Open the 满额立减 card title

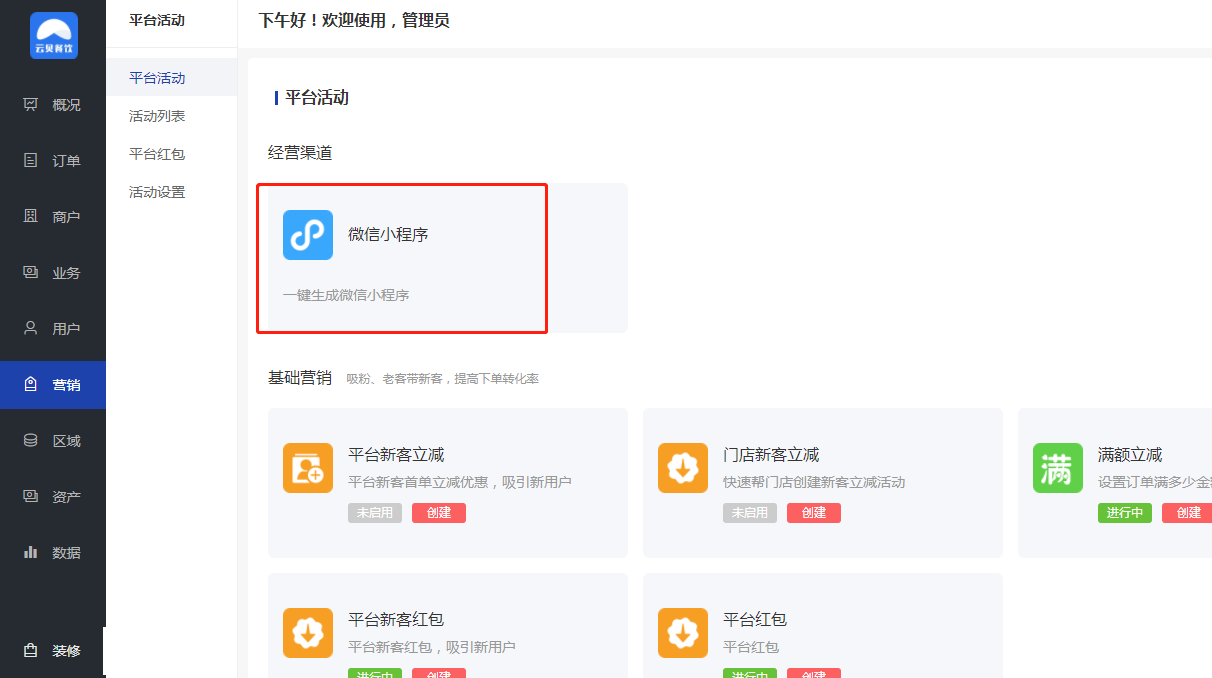click(x=1130, y=455)
